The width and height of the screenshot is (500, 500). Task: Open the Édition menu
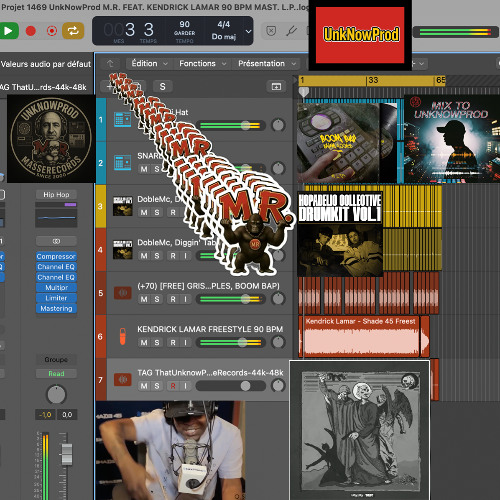click(x=149, y=63)
